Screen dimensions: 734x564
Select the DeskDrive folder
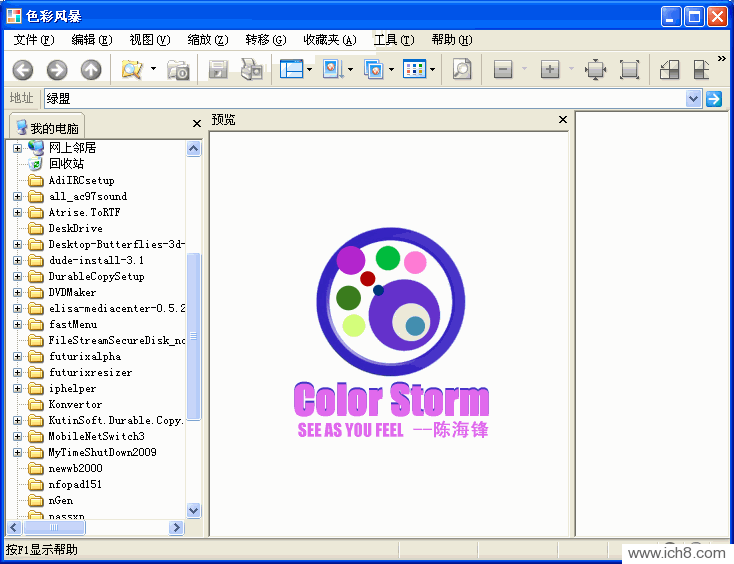[75, 228]
